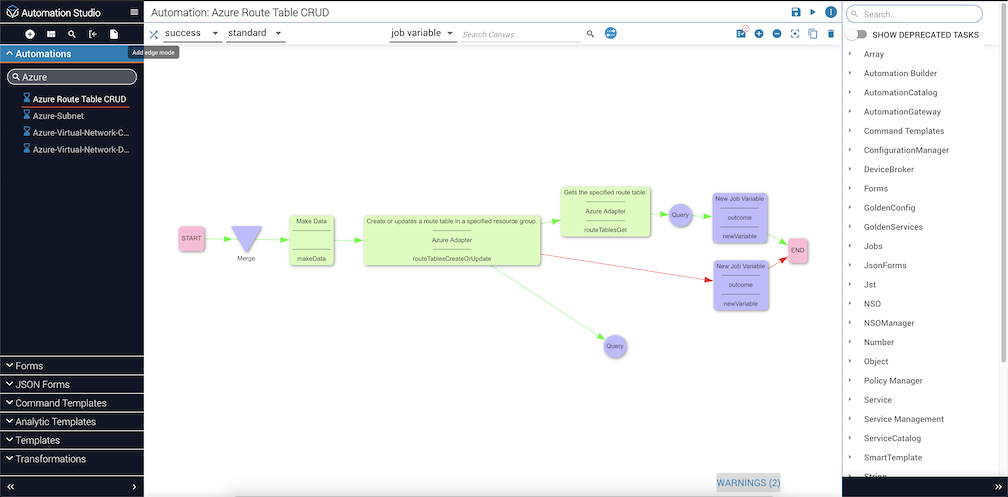Screen dimensions: 1008x497
Task: Click the END node on canvas
Action: coord(797,250)
